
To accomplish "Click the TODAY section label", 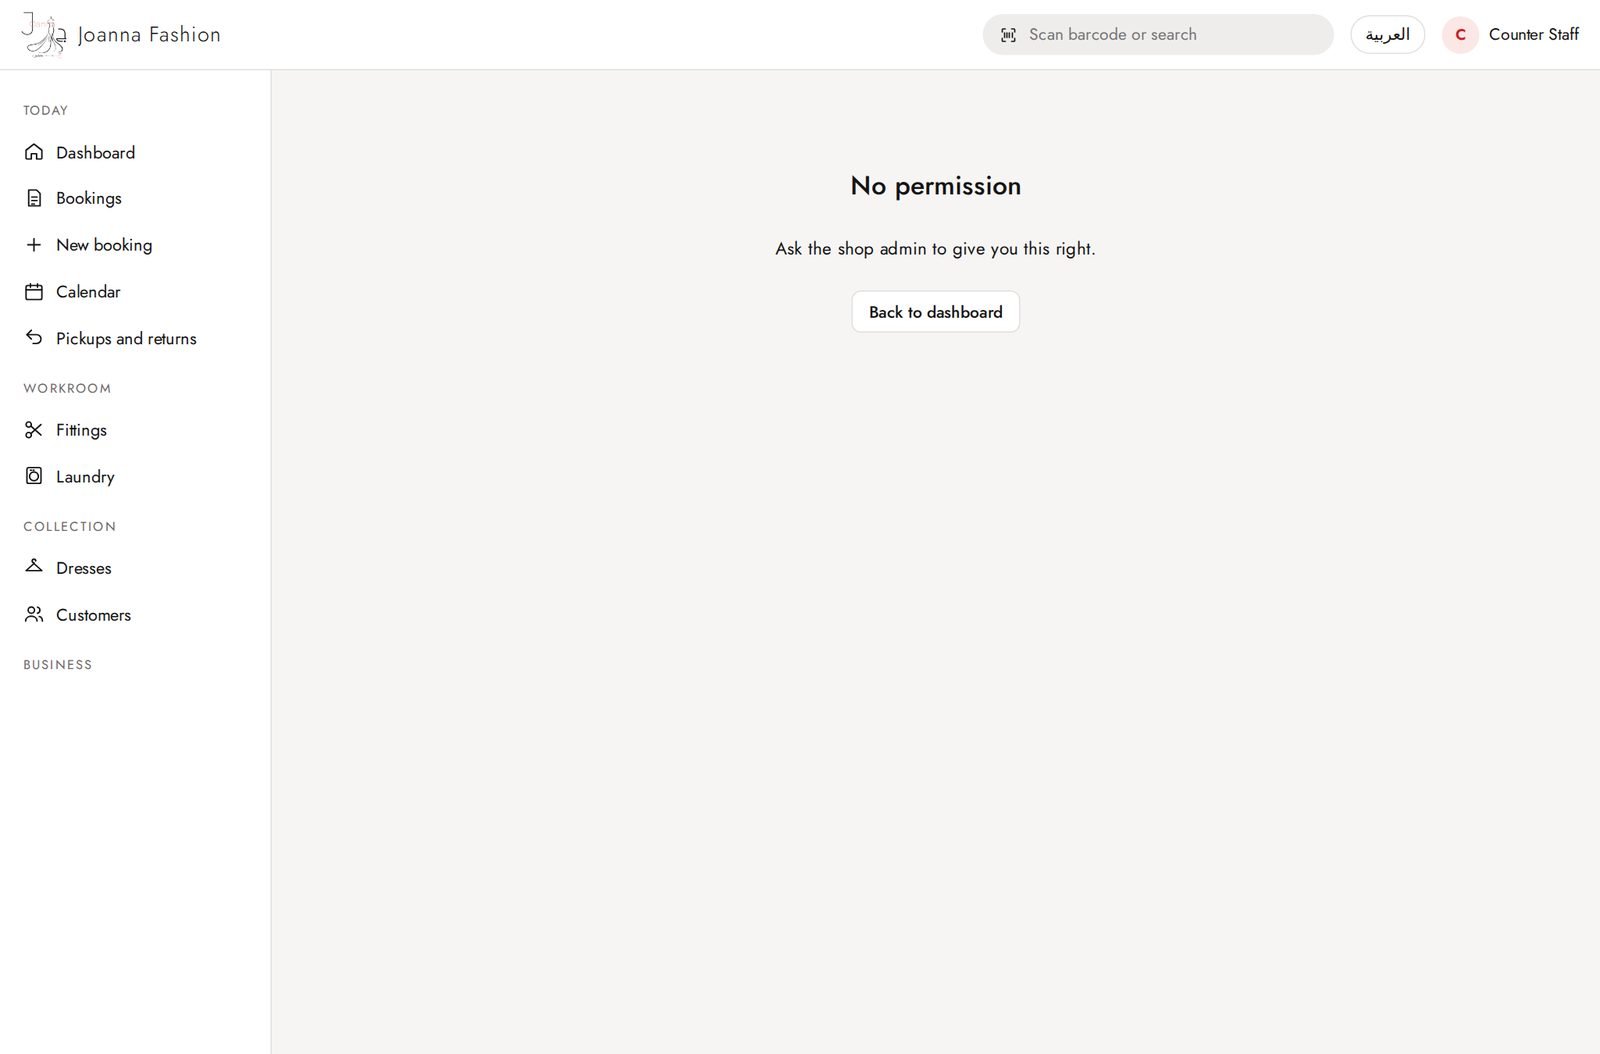I will point(46,110).
